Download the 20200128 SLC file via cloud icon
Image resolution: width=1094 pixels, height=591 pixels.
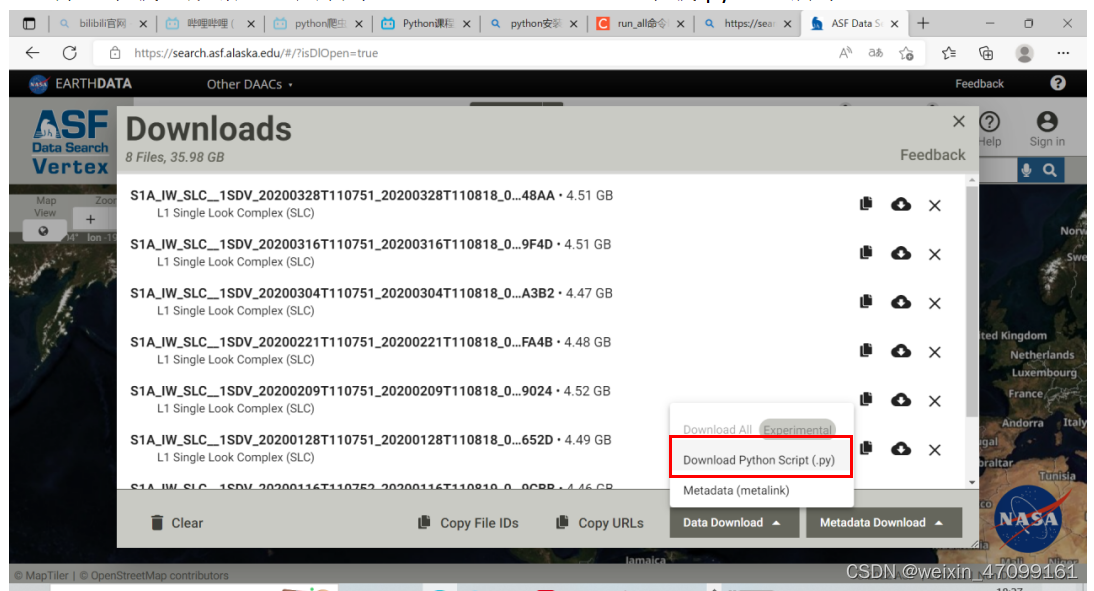[x=901, y=449]
